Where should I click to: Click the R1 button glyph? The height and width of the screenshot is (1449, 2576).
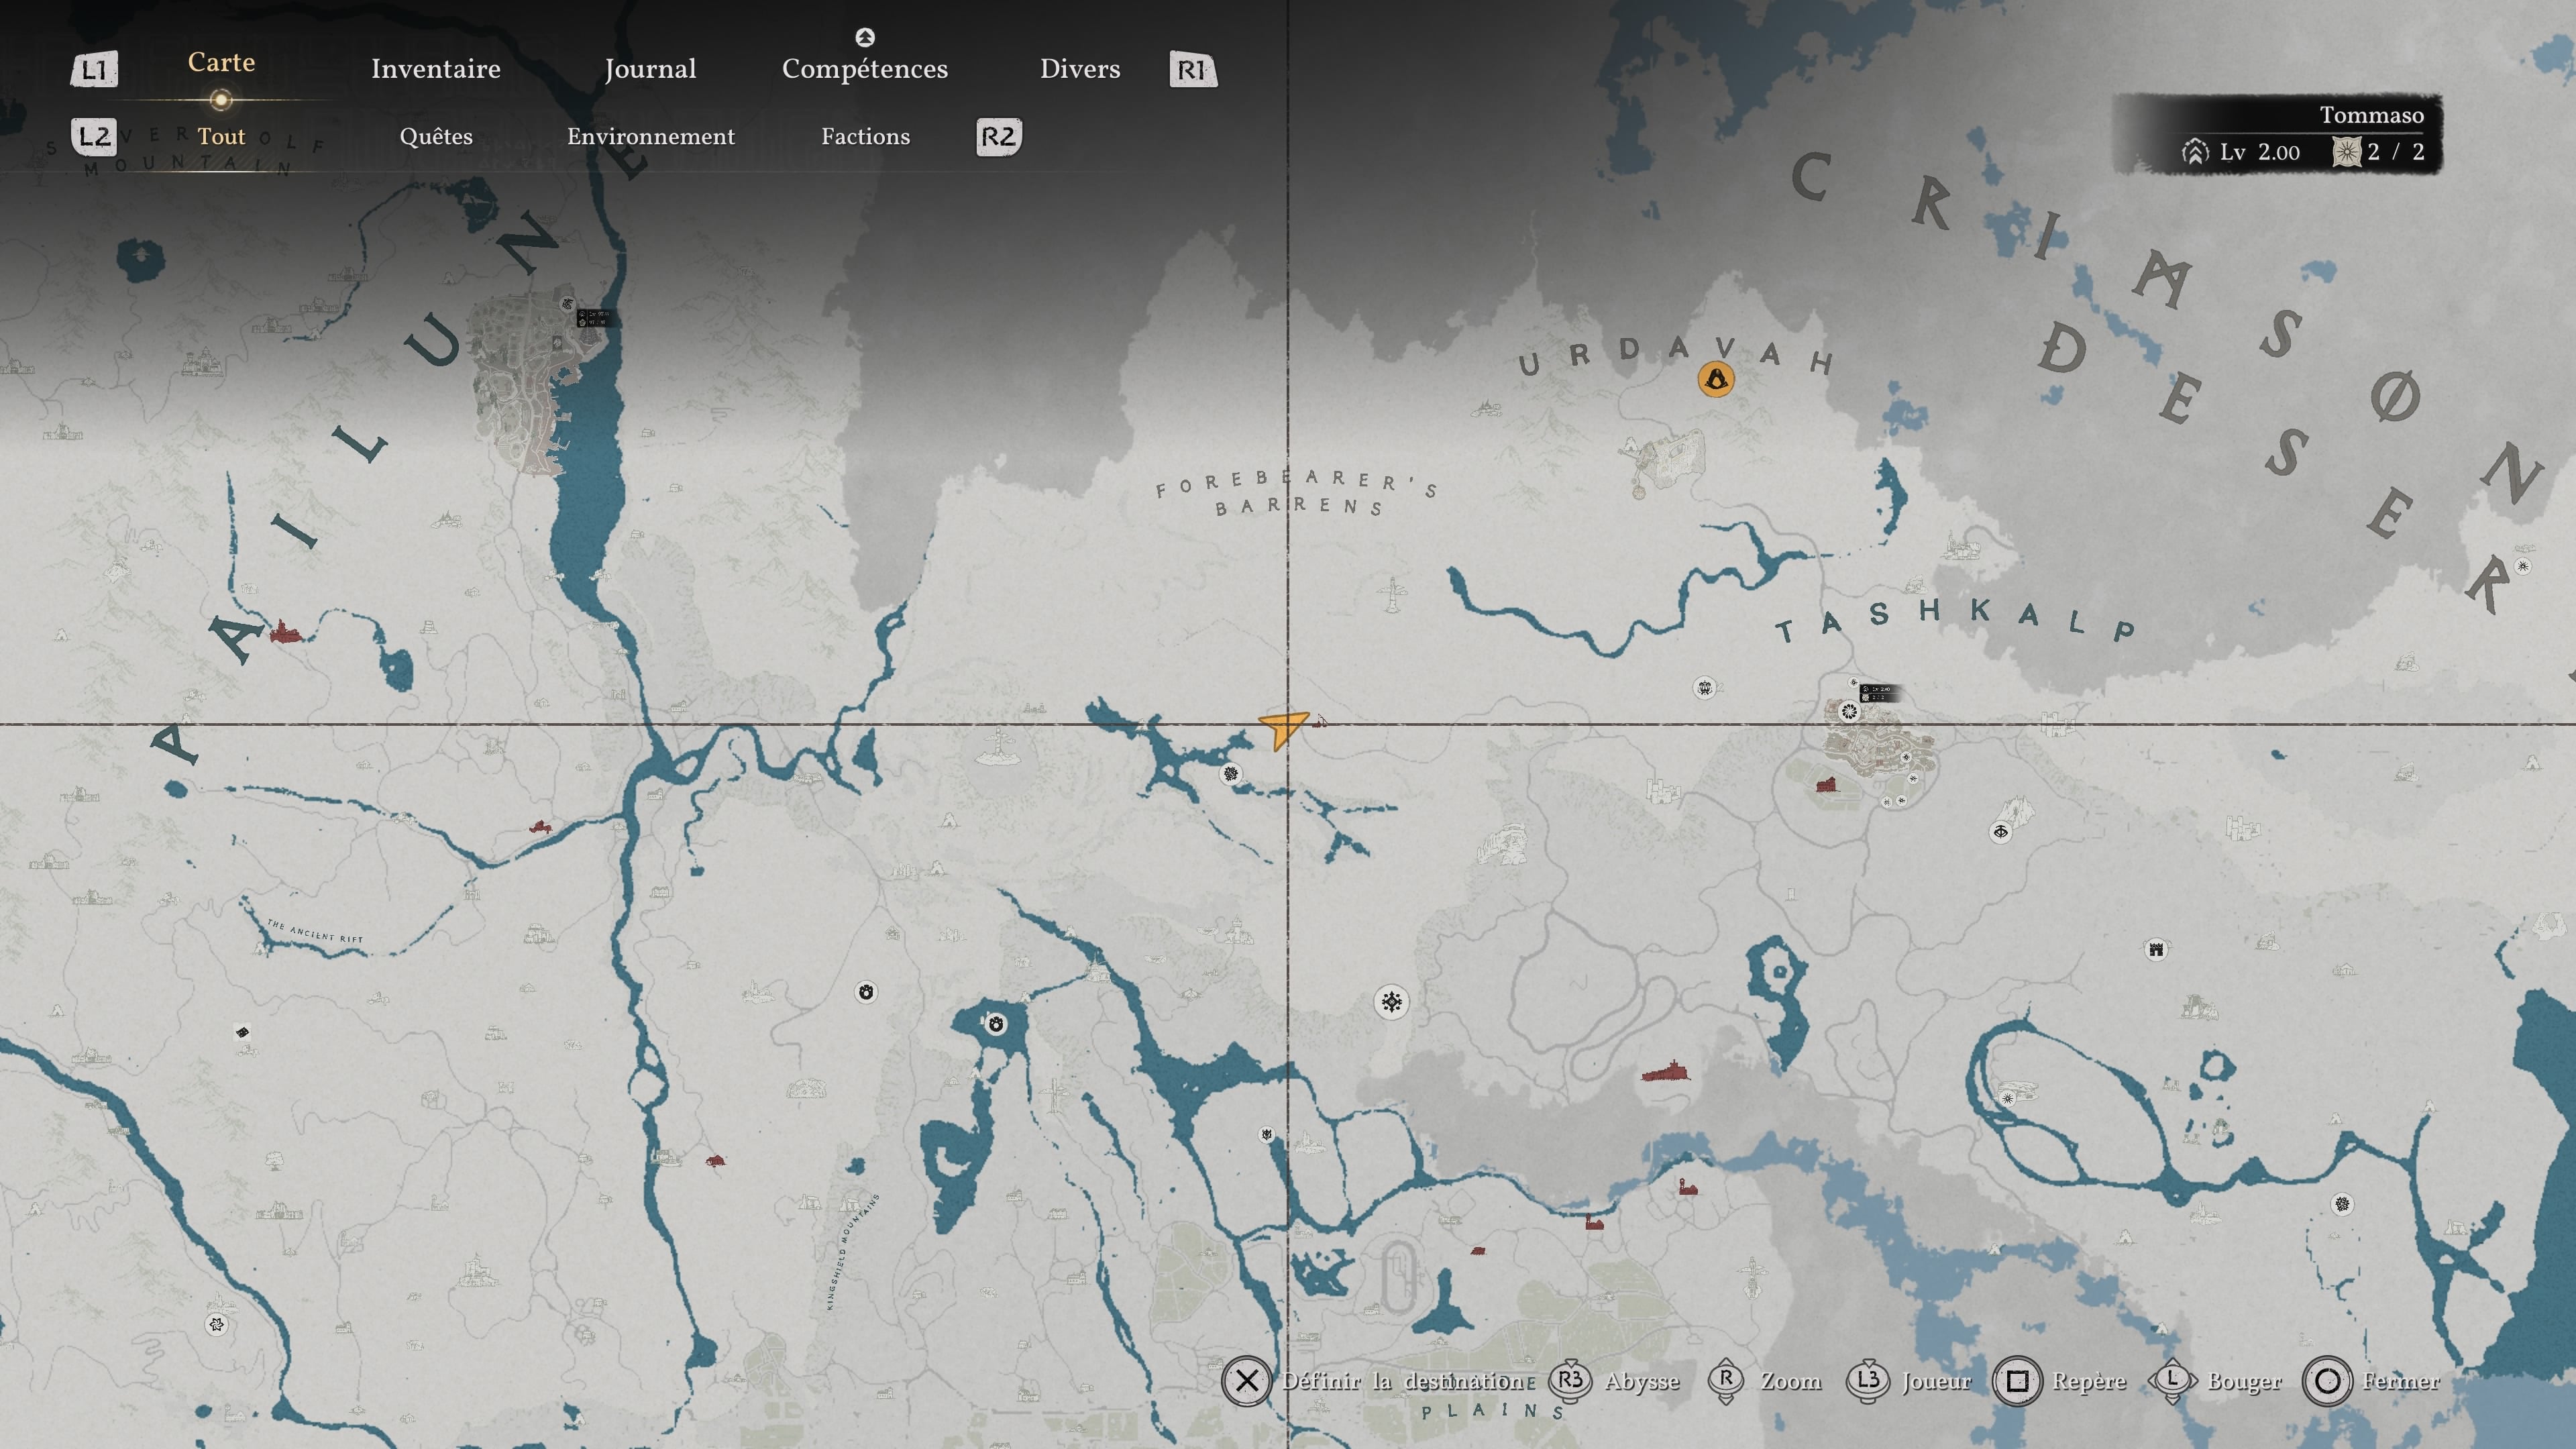click(1193, 70)
